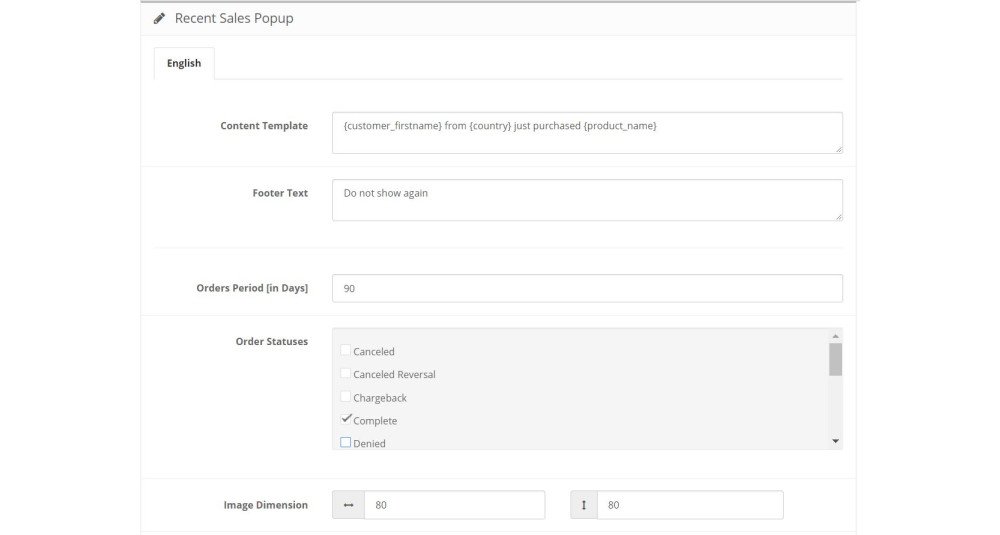Click the horizontal width arrow icon
Screen dimensions: 1000x535
tap(348, 505)
